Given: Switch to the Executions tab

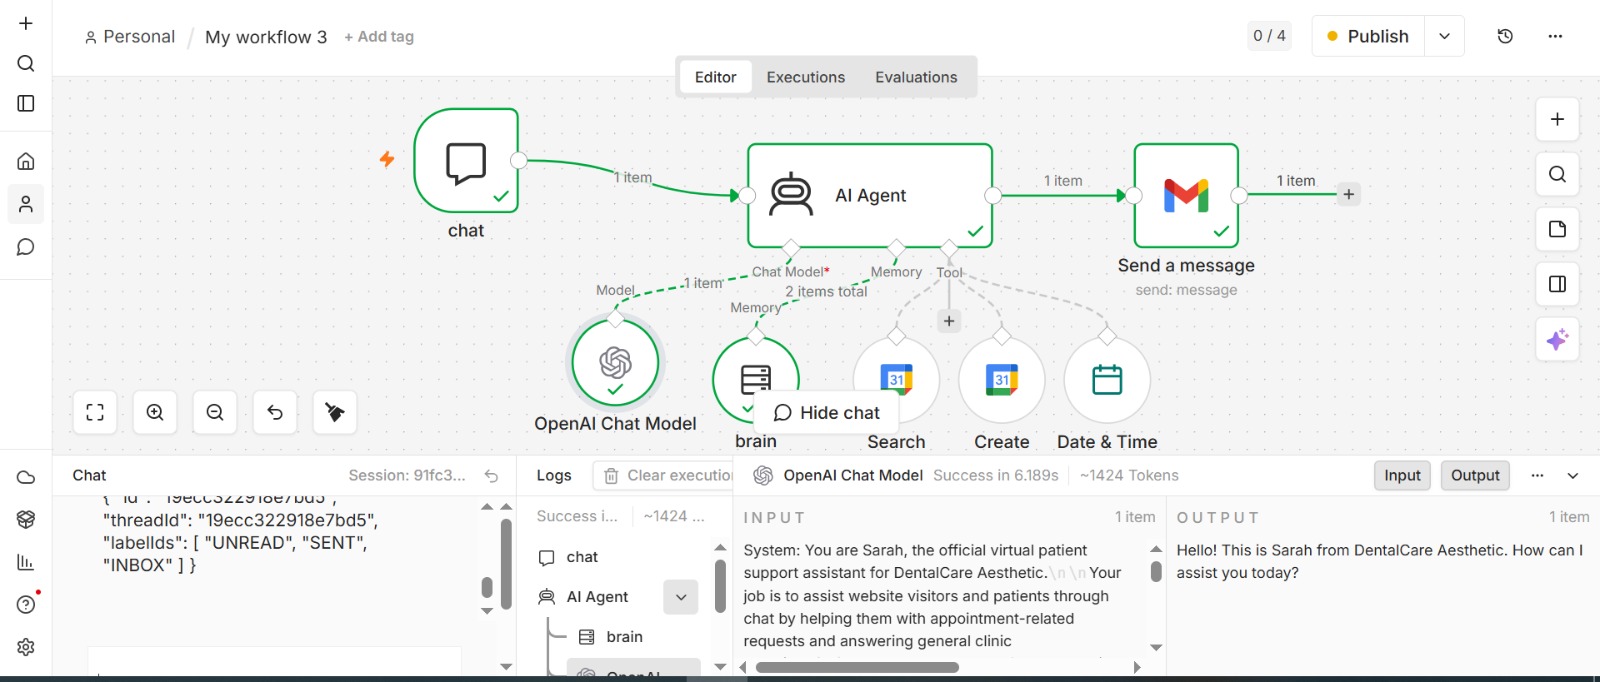Looking at the screenshot, I should (x=806, y=77).
